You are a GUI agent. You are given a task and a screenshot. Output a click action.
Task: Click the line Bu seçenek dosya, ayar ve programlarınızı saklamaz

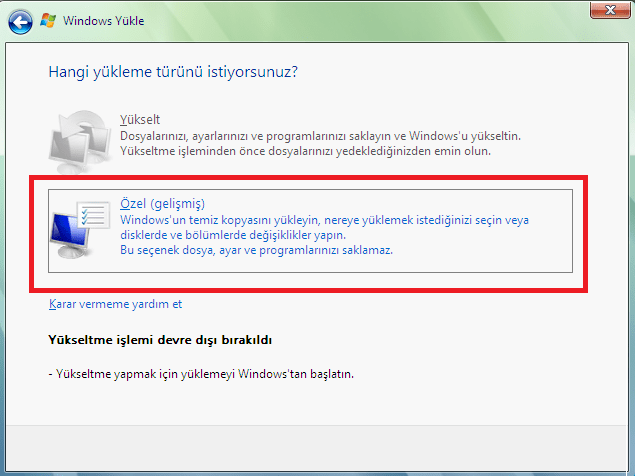(x=256, y=250)
